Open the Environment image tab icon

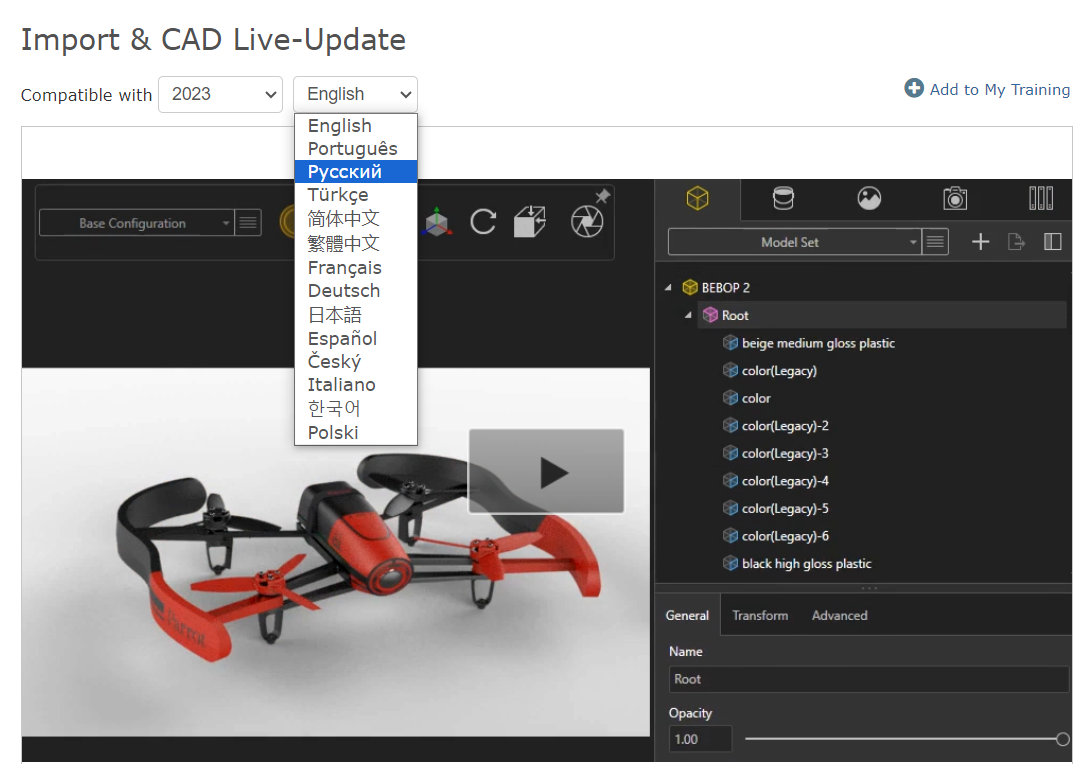click(869, 199)
